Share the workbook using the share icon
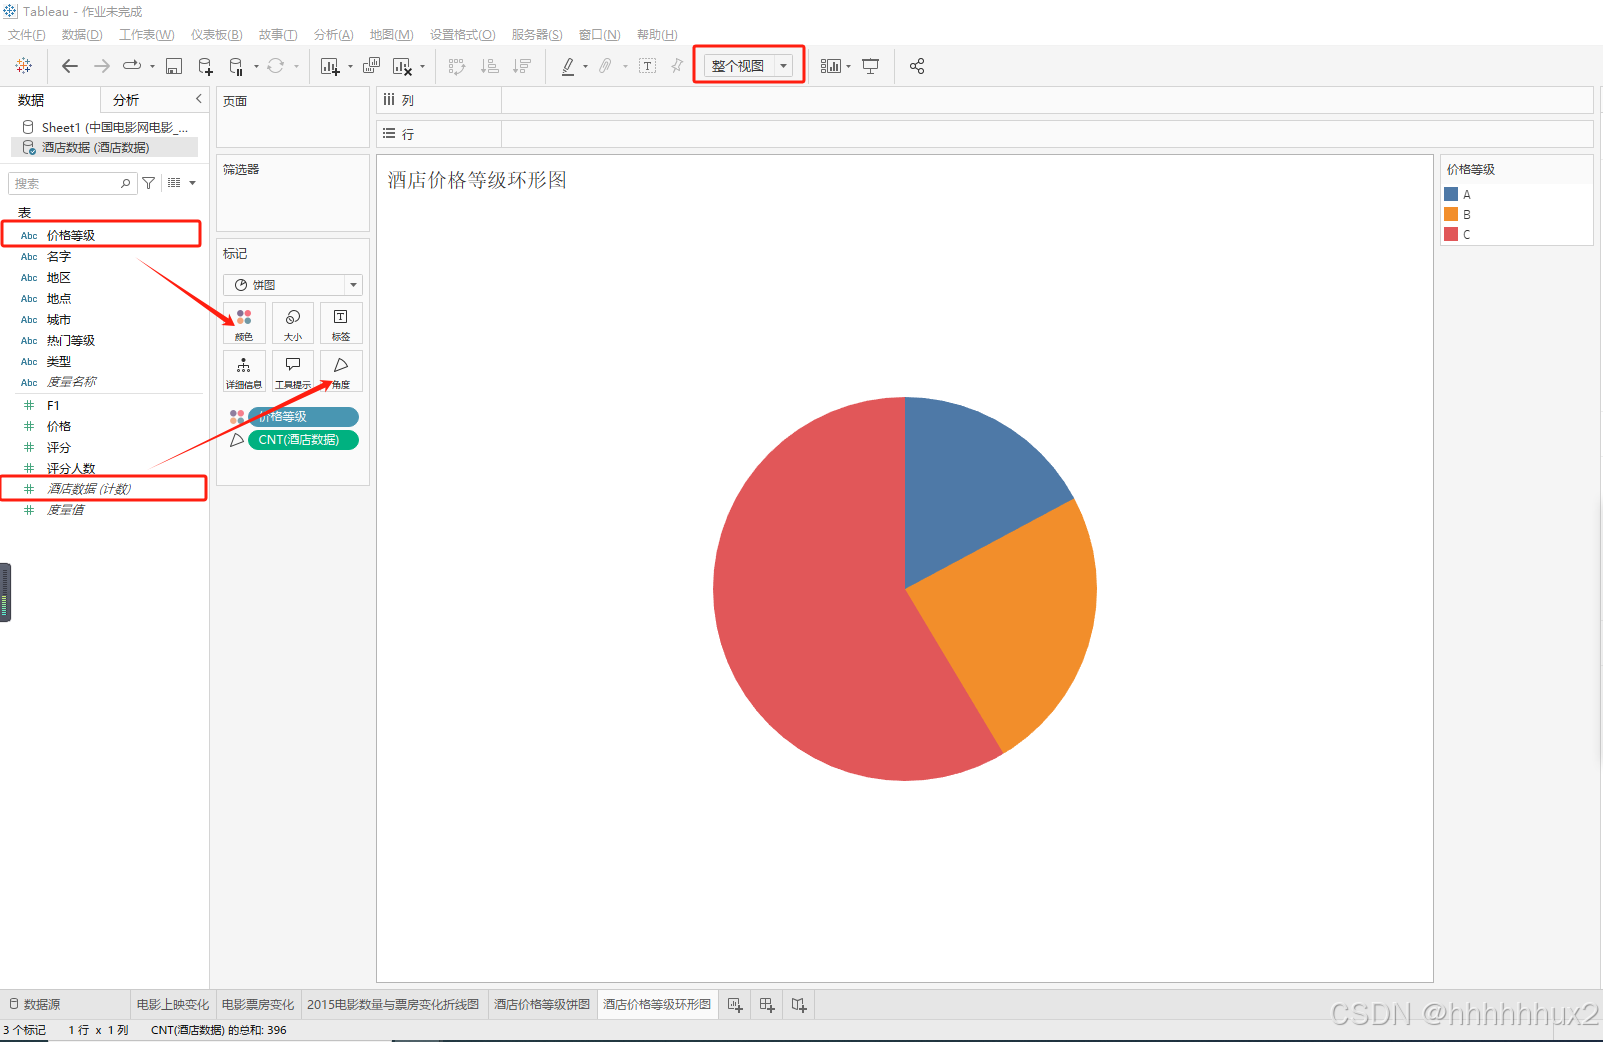The height and width of the screenshot is (1042, 1603). pos(917,66)
